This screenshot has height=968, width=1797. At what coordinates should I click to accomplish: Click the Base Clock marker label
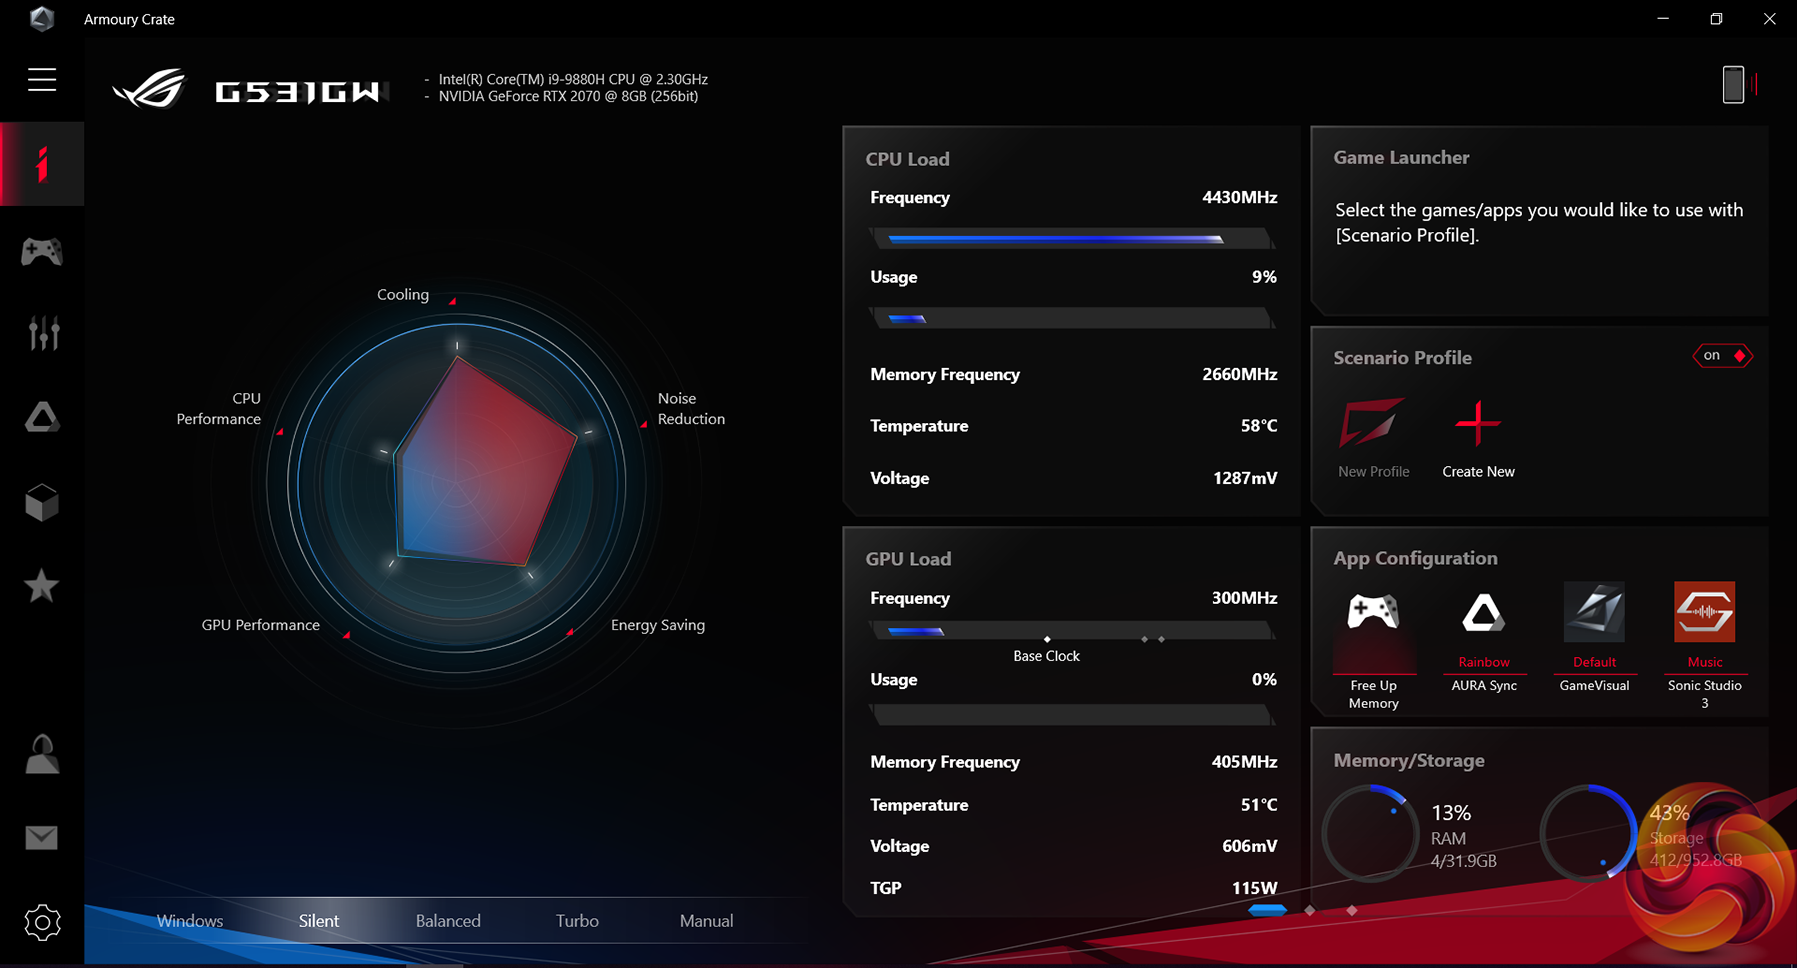pos(1046,656)
